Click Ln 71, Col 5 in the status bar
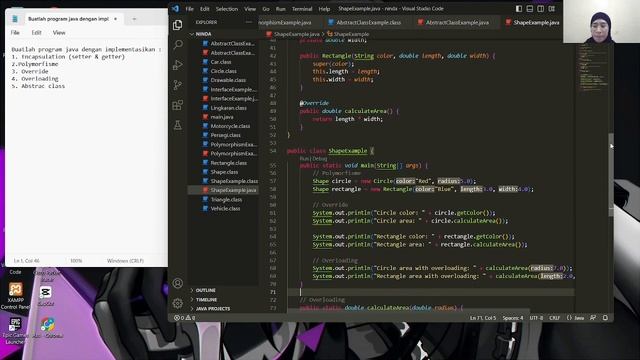 482,318
